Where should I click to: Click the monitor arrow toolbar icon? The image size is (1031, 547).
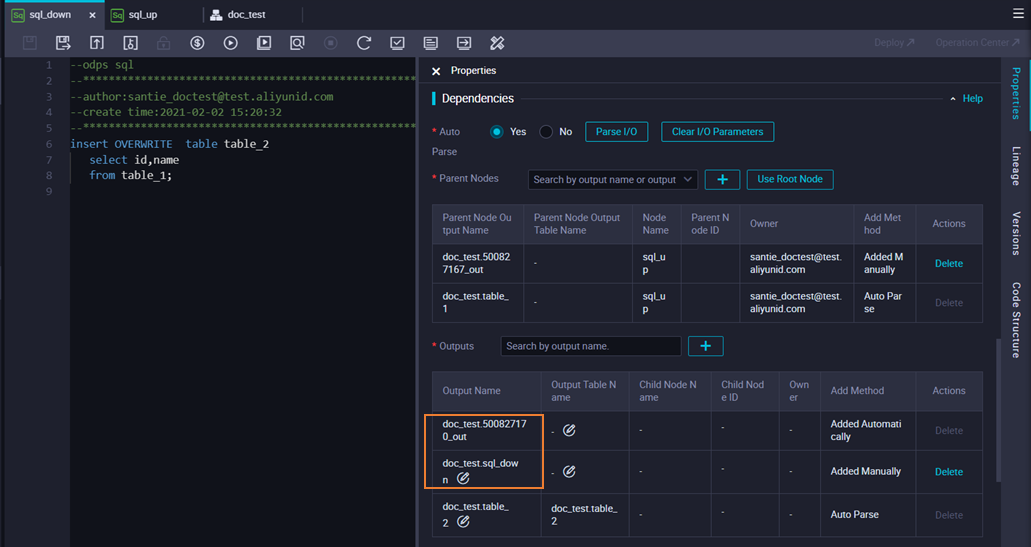[x=464, y=43]
